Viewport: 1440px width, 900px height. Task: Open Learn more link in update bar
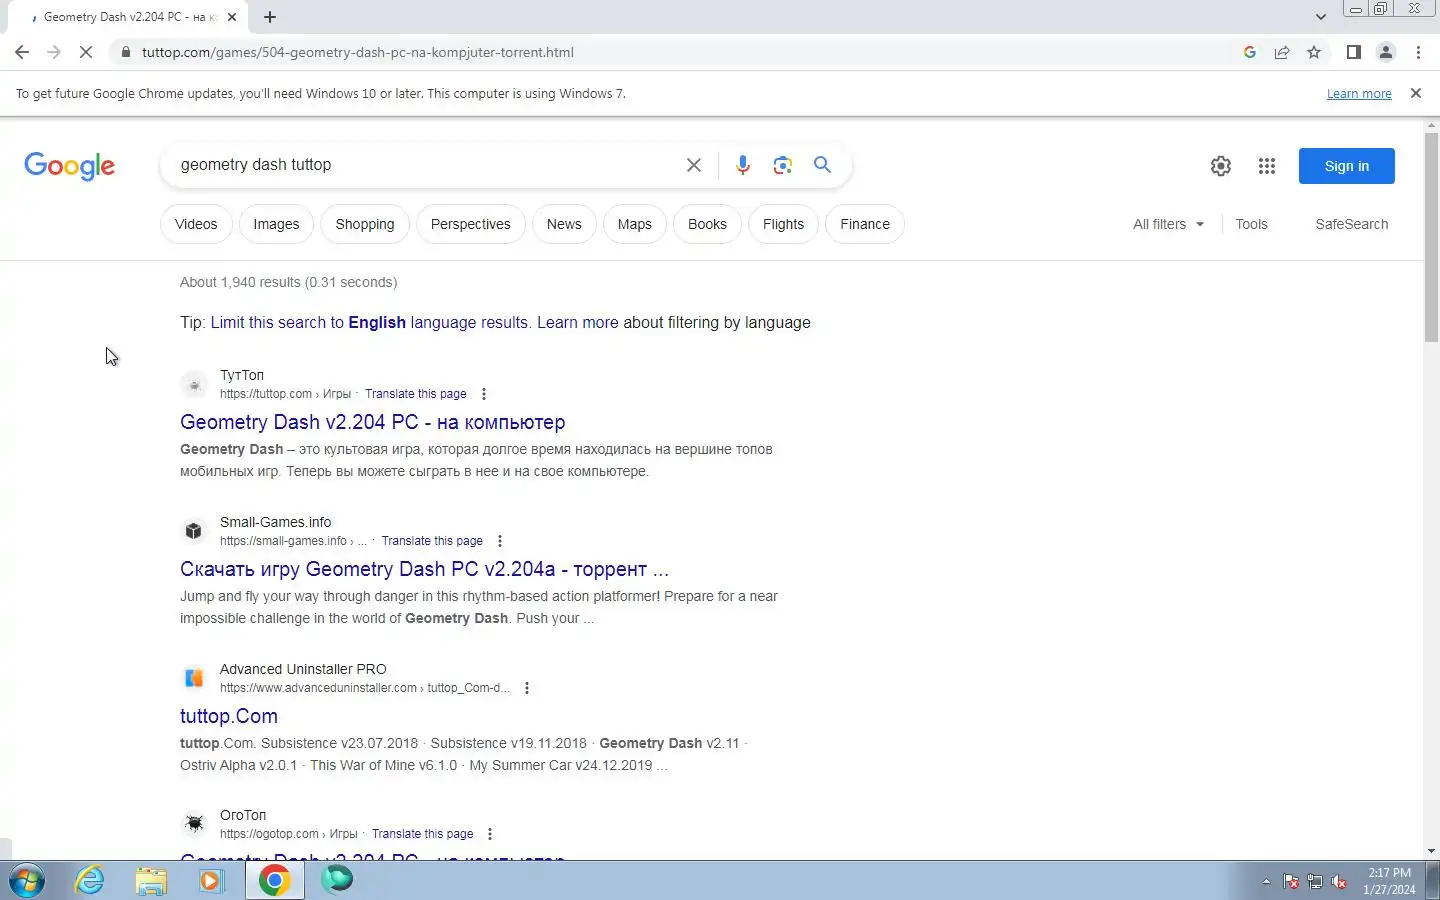[1359, 94]
